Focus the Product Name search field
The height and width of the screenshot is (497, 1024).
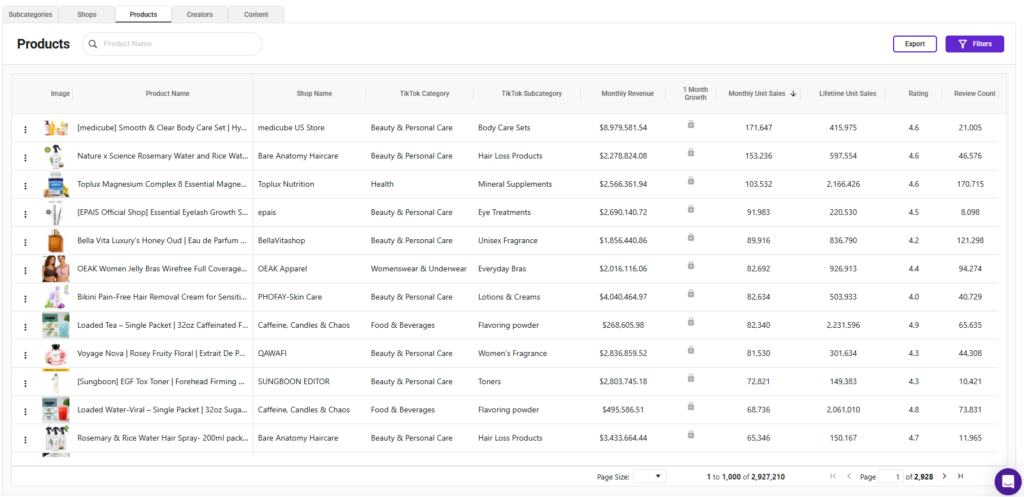[172, 44]
